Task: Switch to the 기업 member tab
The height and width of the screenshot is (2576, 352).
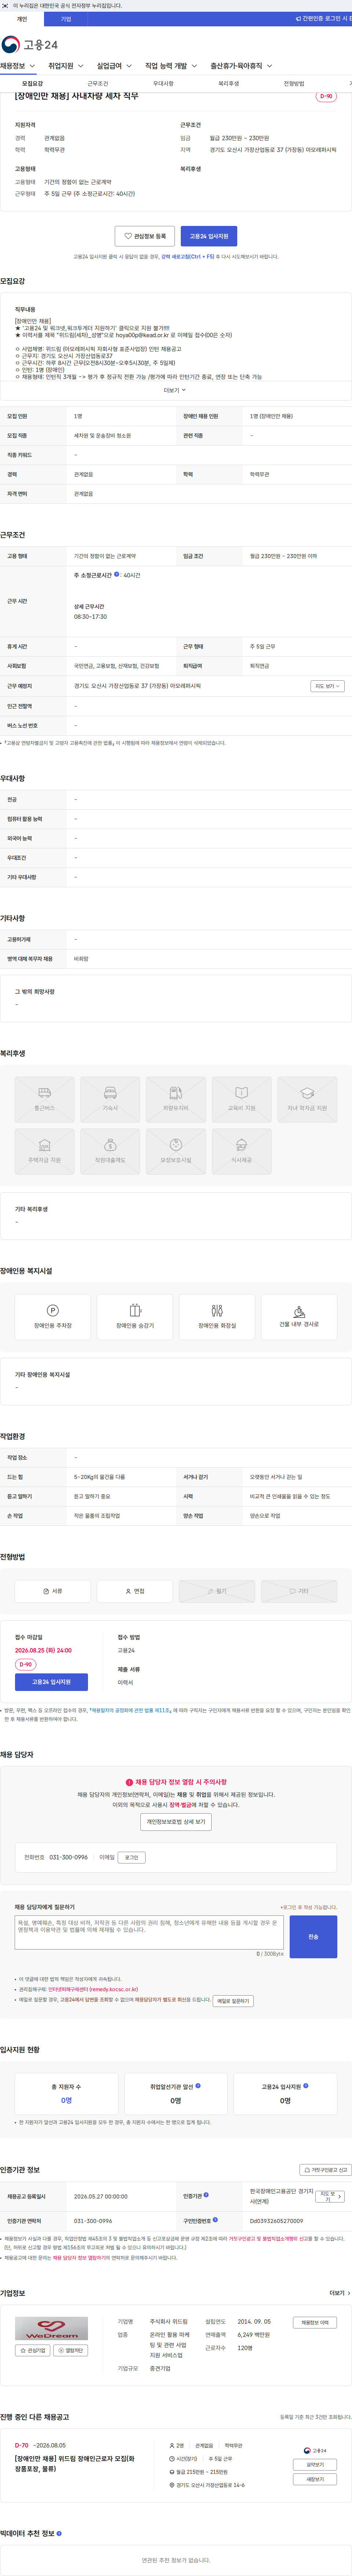Action: (66, 19)
